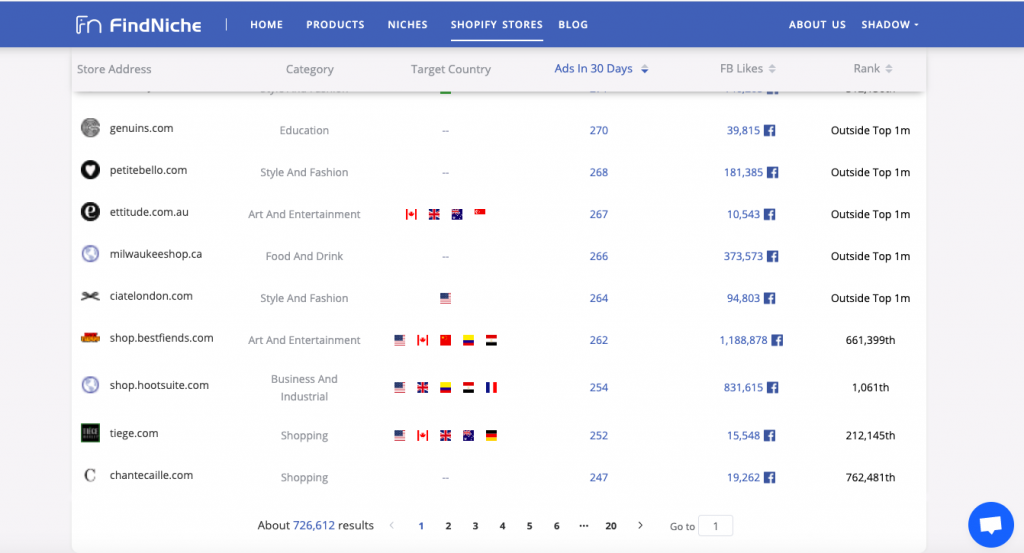This screenshot has height=553, width=1024.
Task: Open Facebook icon for tiege.com
Action: point(770,435)
